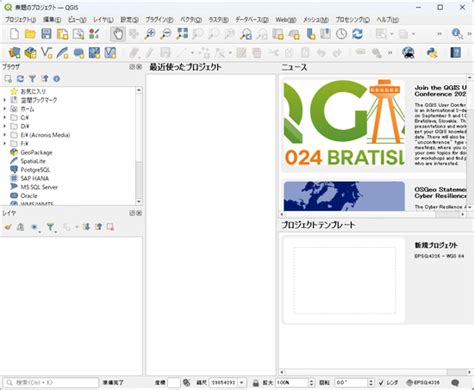Click the Zoom Last icon
This screenshot has width=474, height=390.
(x=246, y=34)
